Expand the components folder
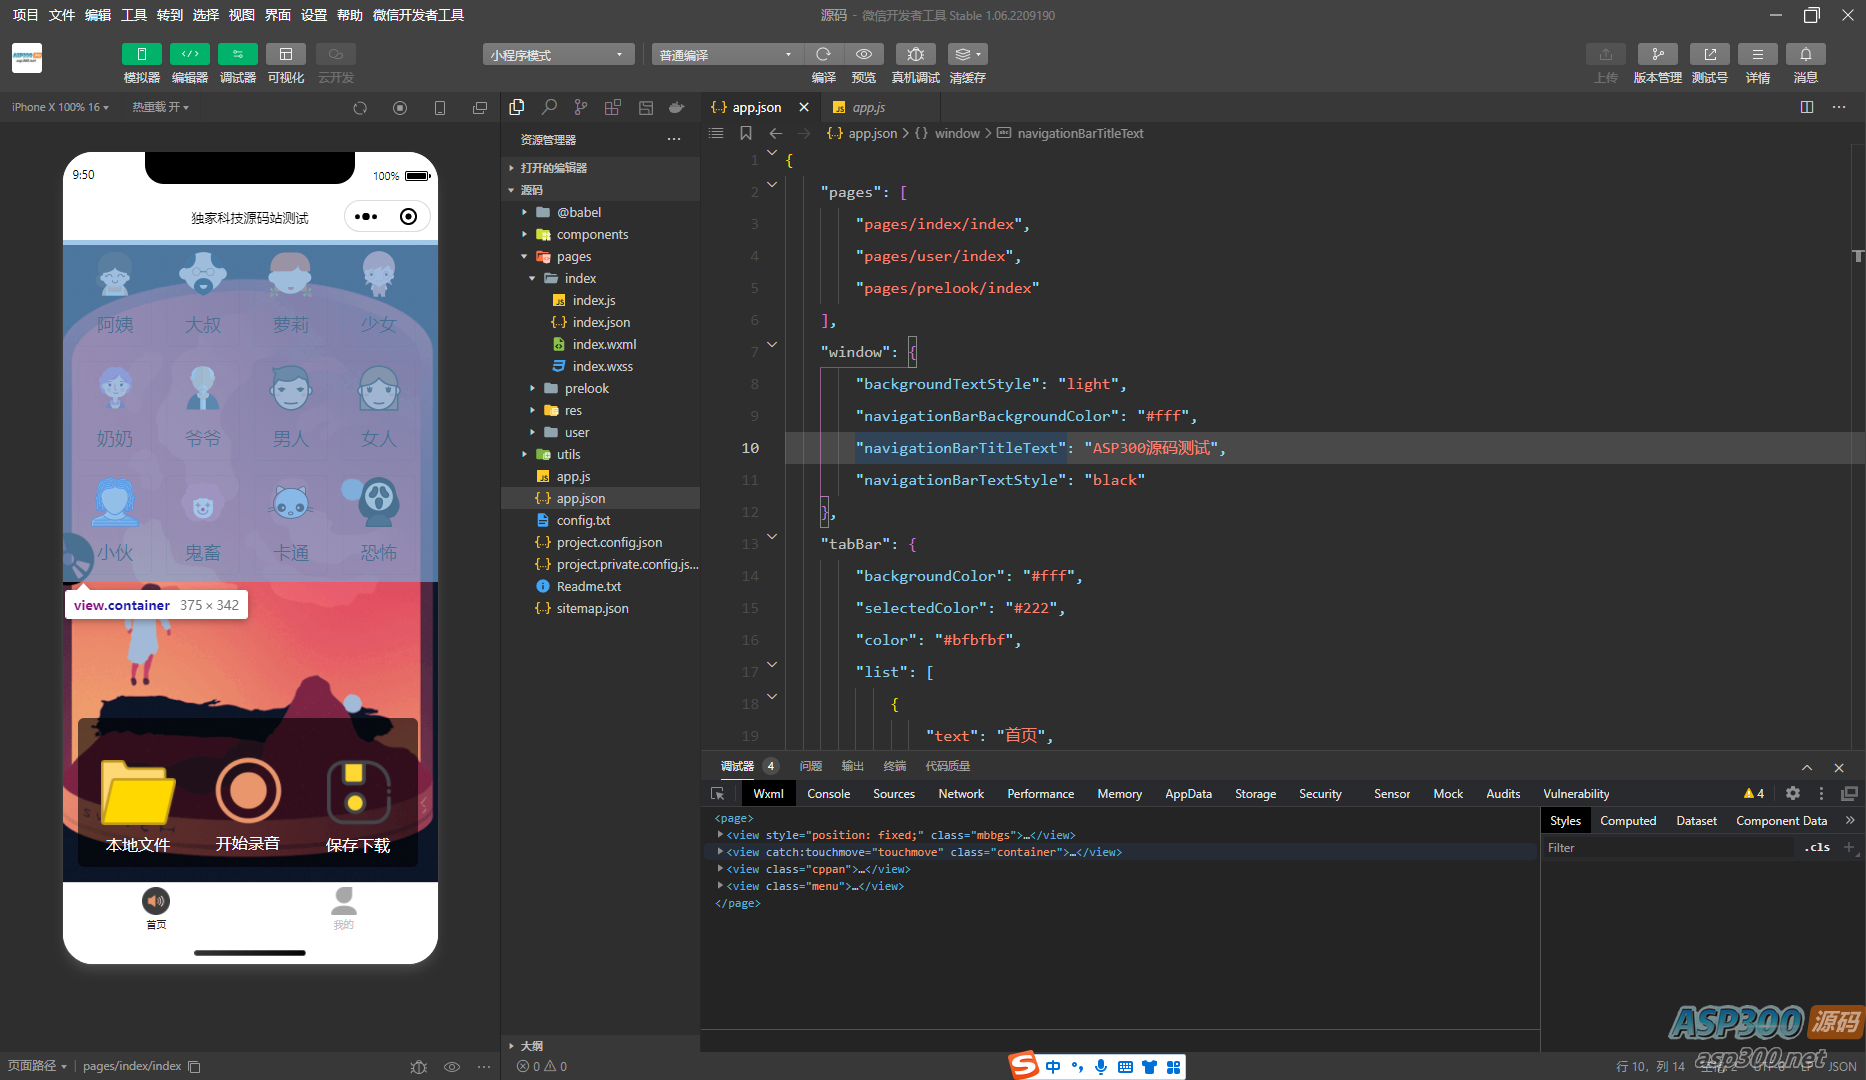This screenshot has width=1866, height=1080. 592,234
